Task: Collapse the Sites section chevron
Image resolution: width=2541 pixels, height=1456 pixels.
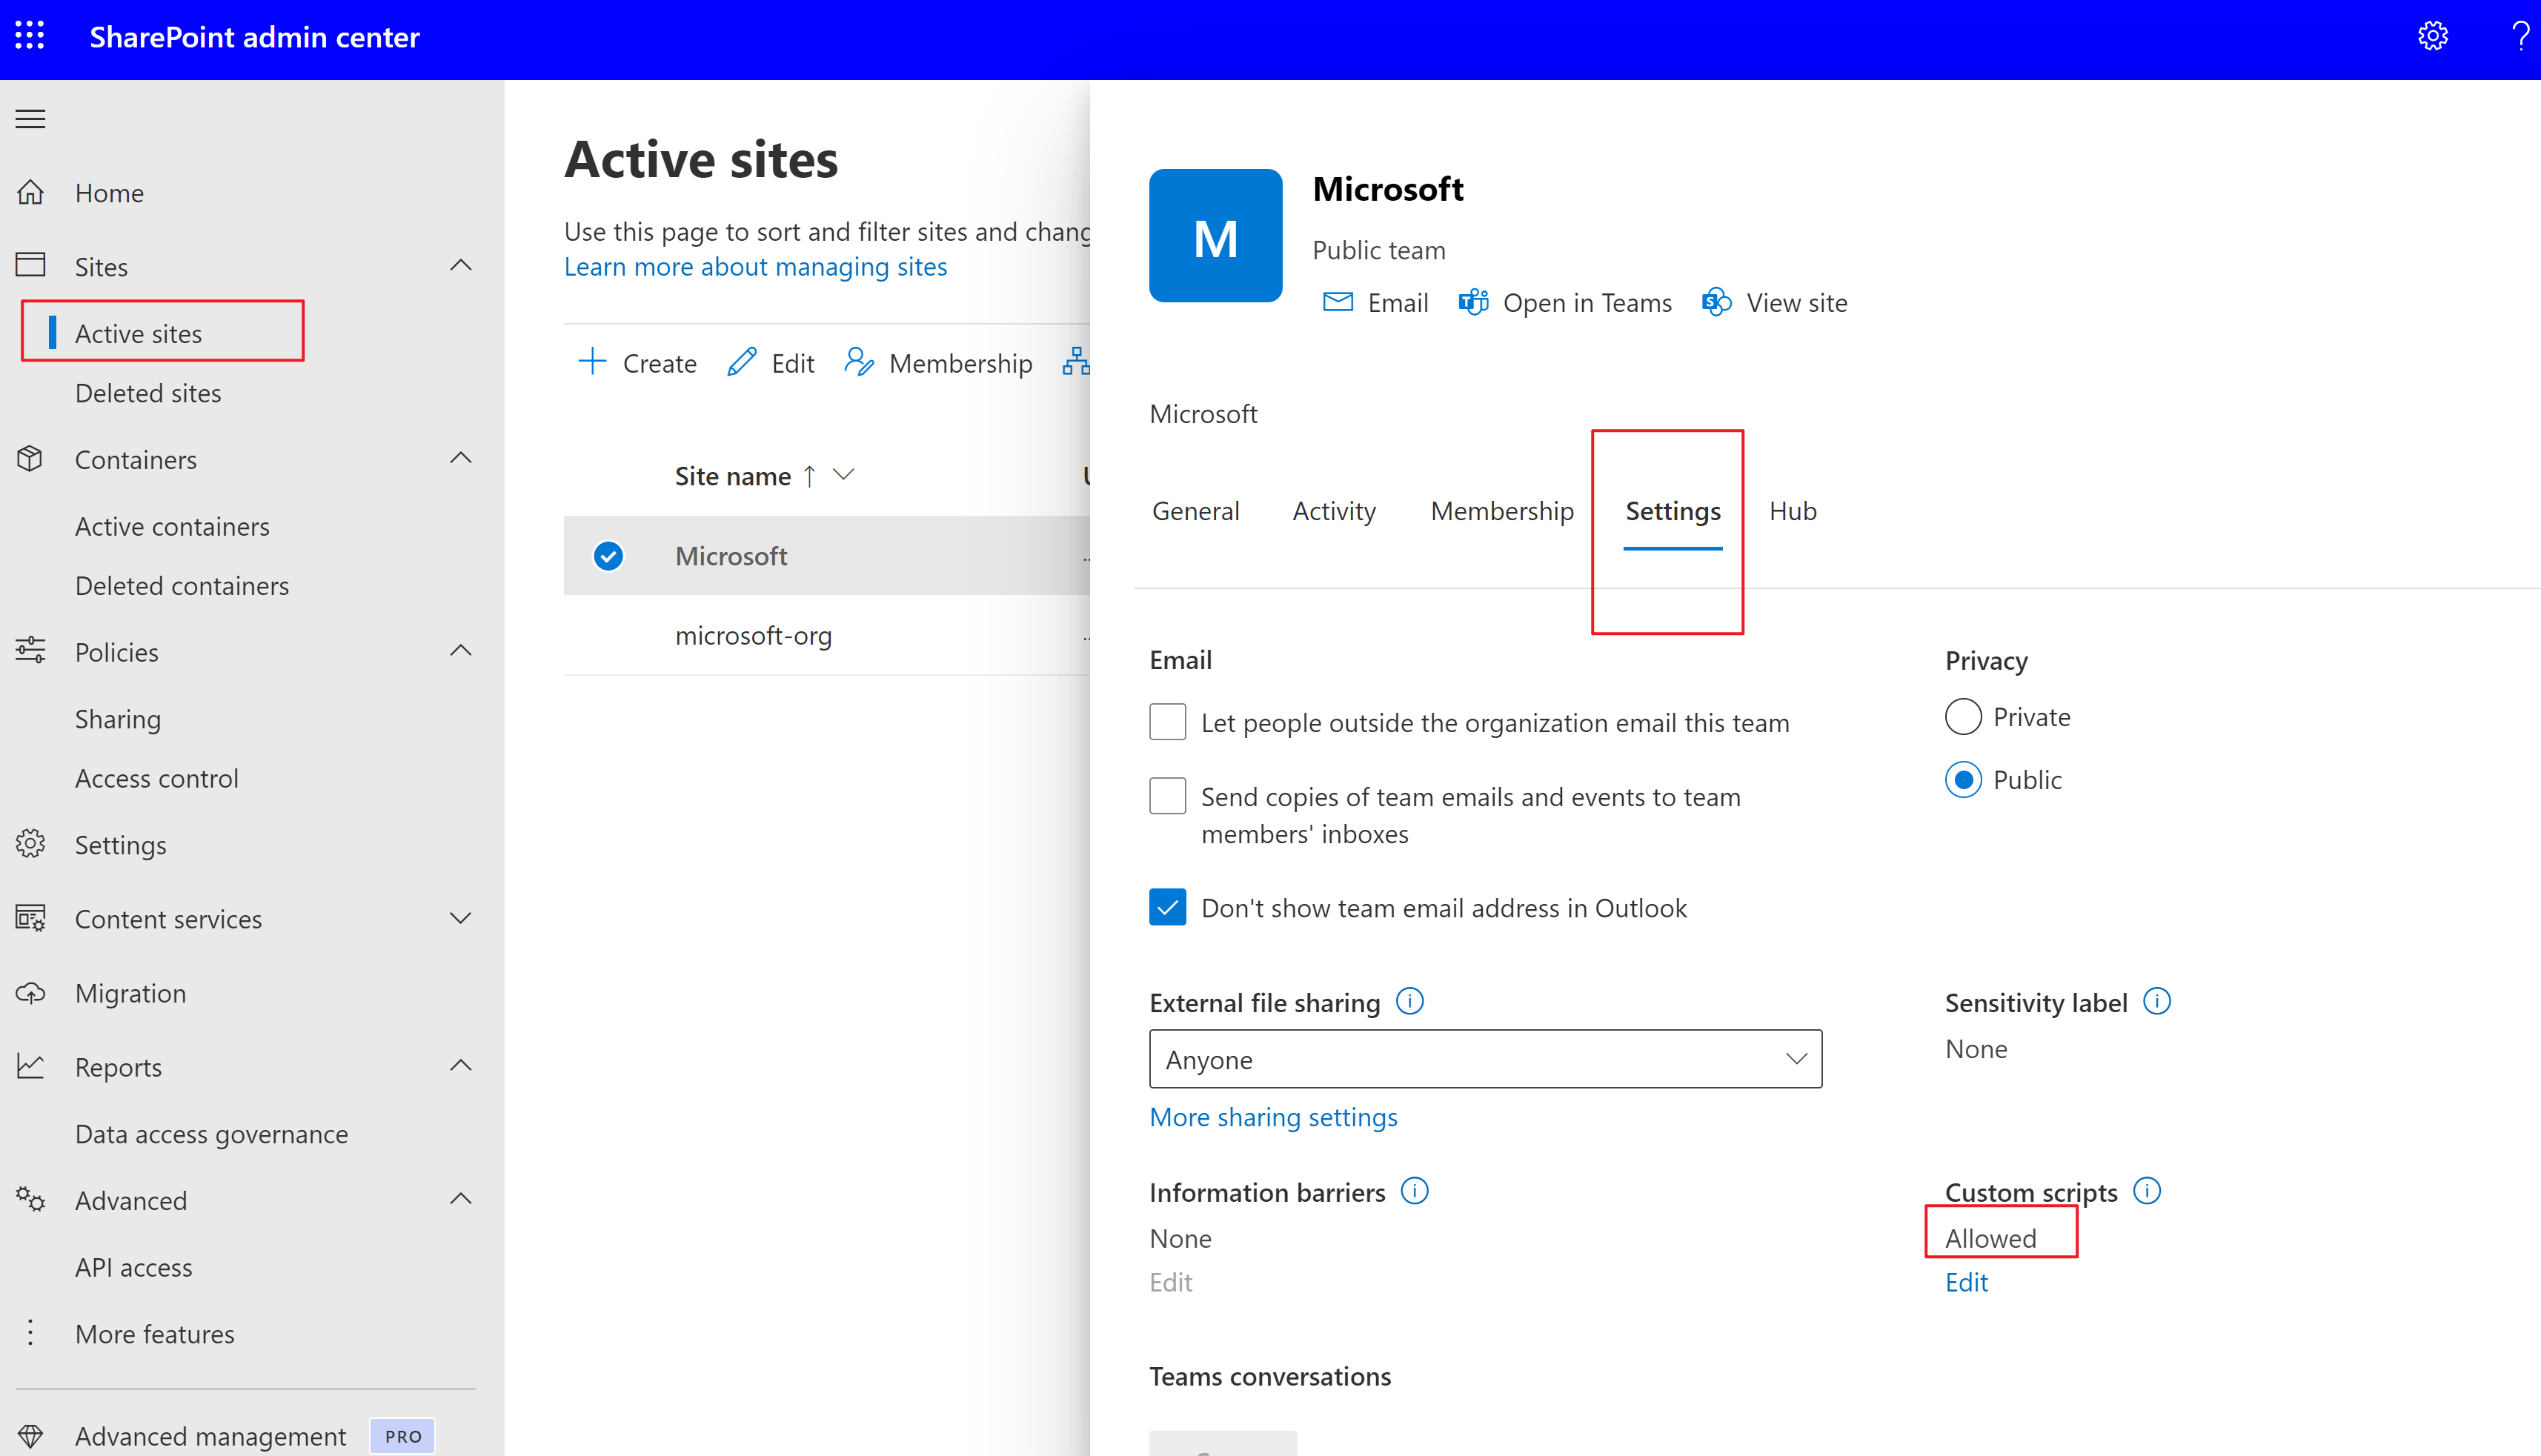Action: [460, 266]
